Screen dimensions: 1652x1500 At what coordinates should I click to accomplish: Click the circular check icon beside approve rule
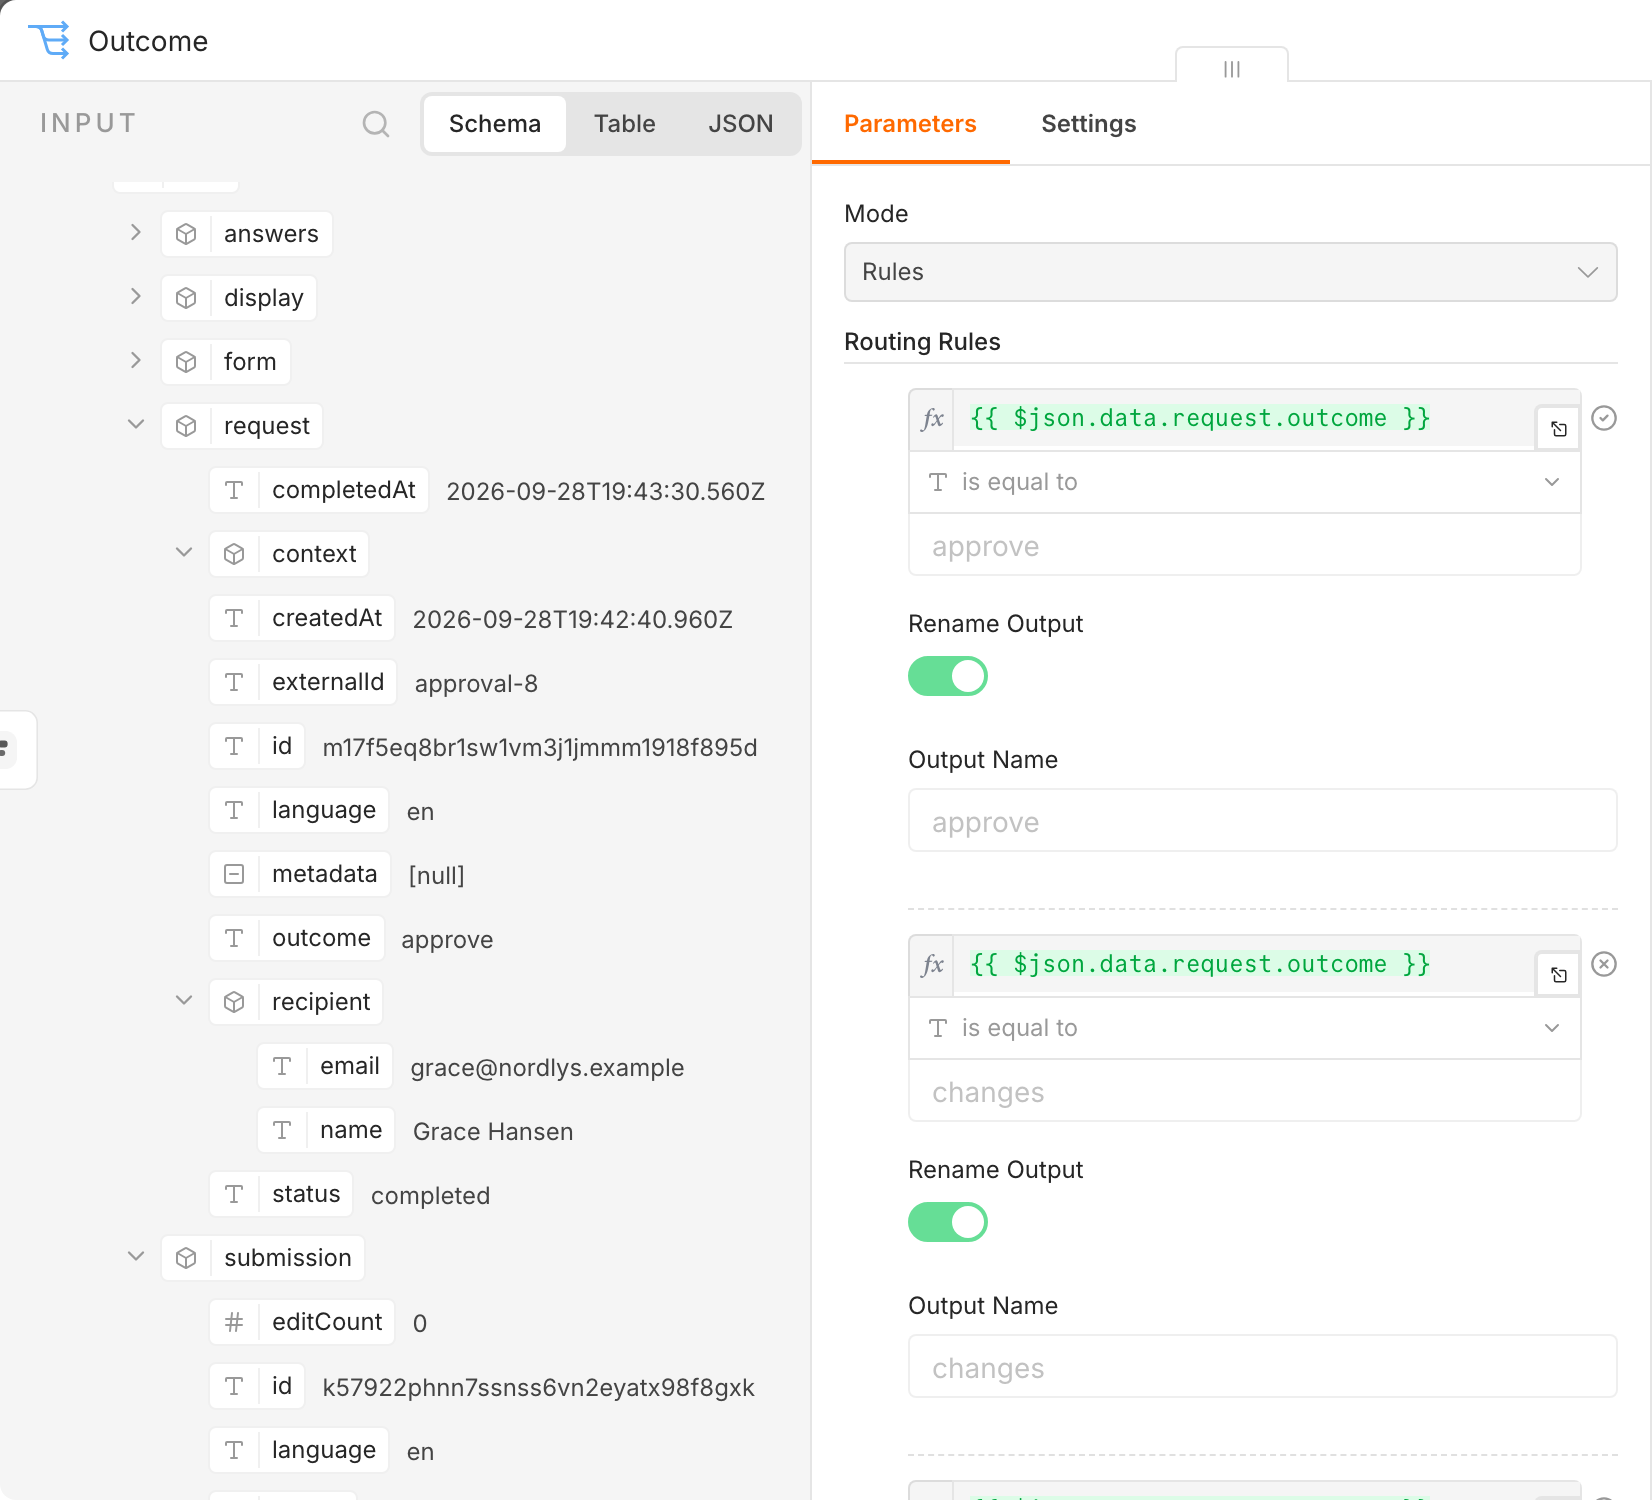[x=1604, y=418]
